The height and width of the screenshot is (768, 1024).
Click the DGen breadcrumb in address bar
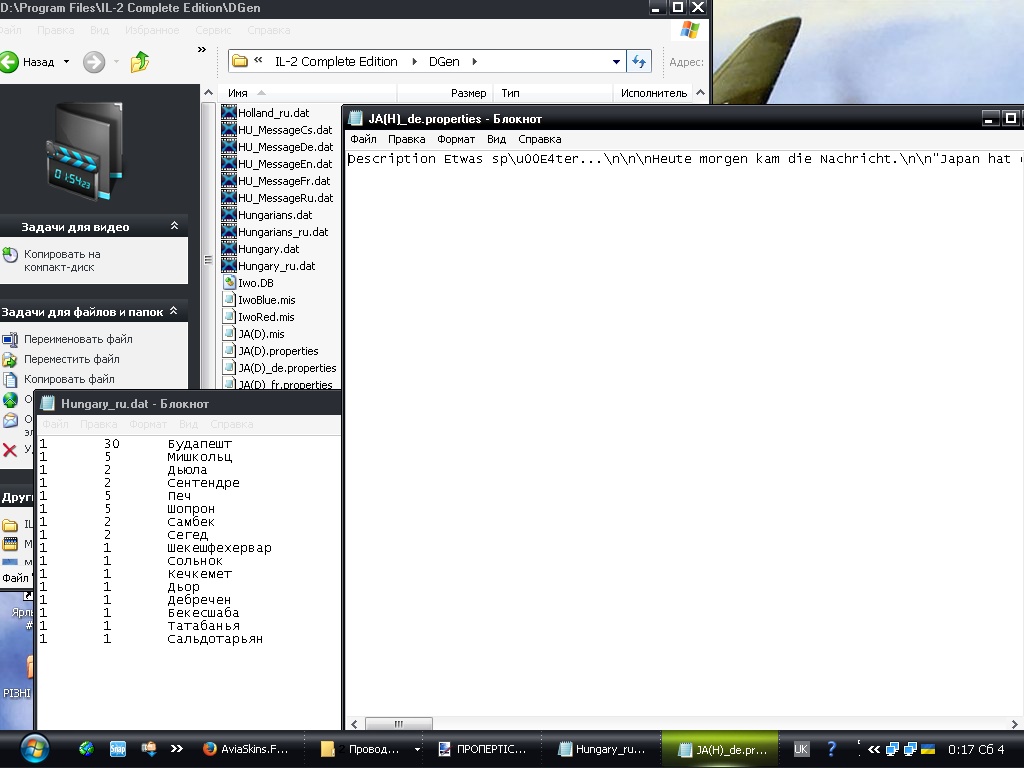444,61
